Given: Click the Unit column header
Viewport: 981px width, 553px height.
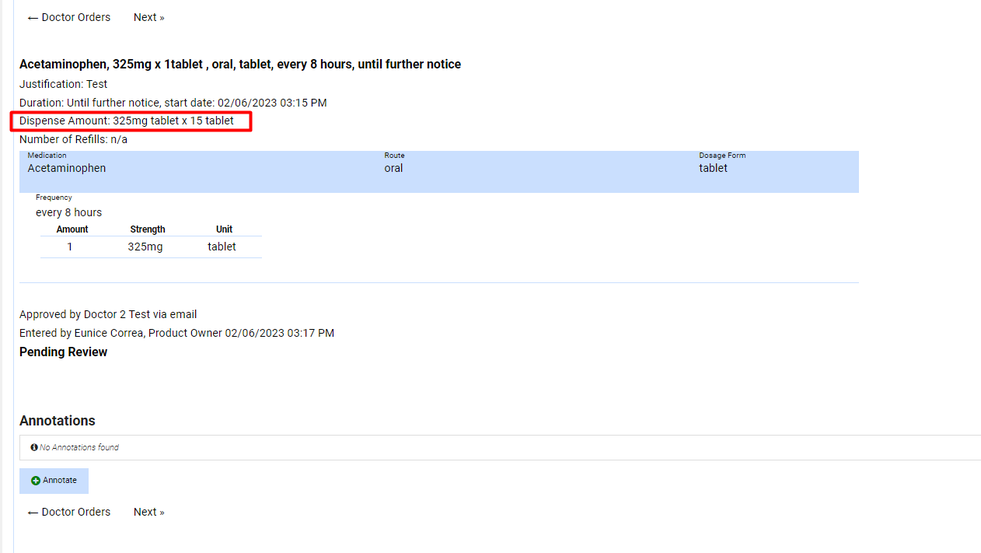Looking at the screenshot, I should (224, 229).
